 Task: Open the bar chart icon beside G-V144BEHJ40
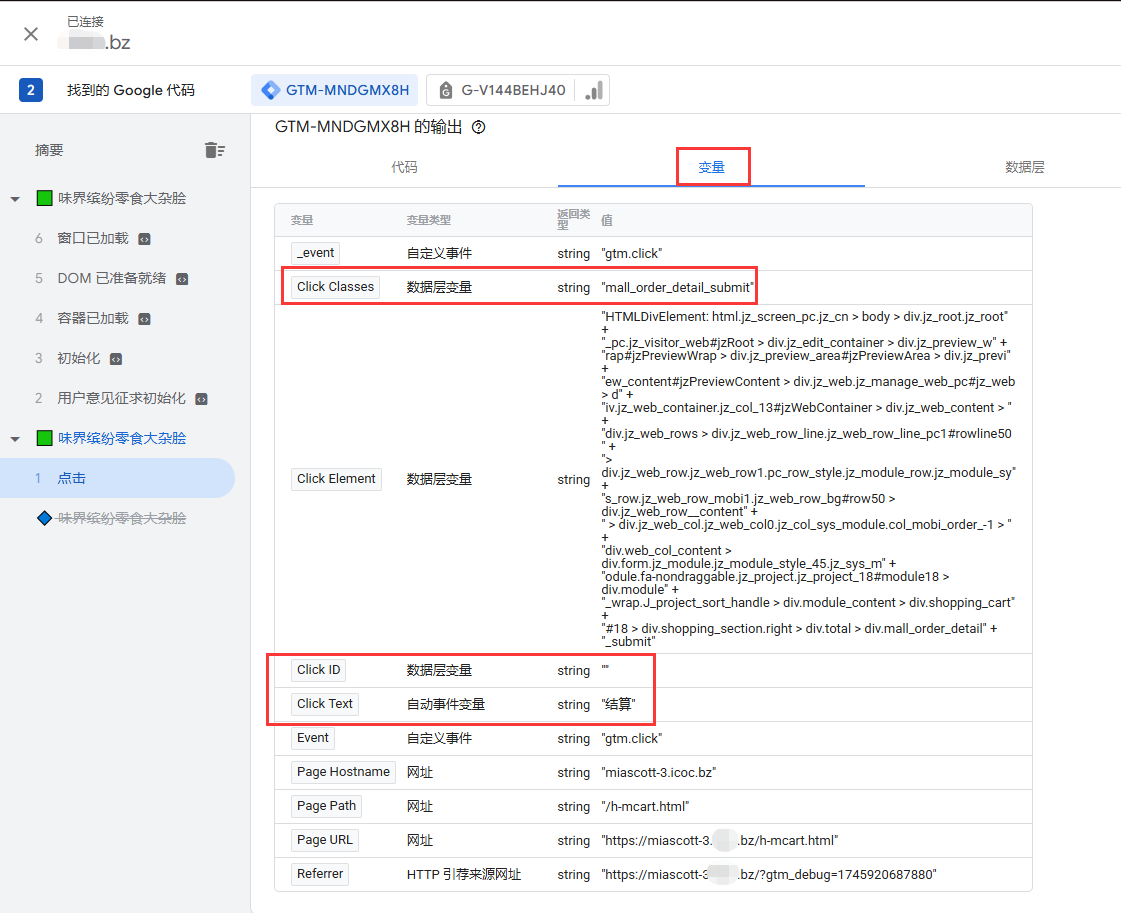click(593, 90)
